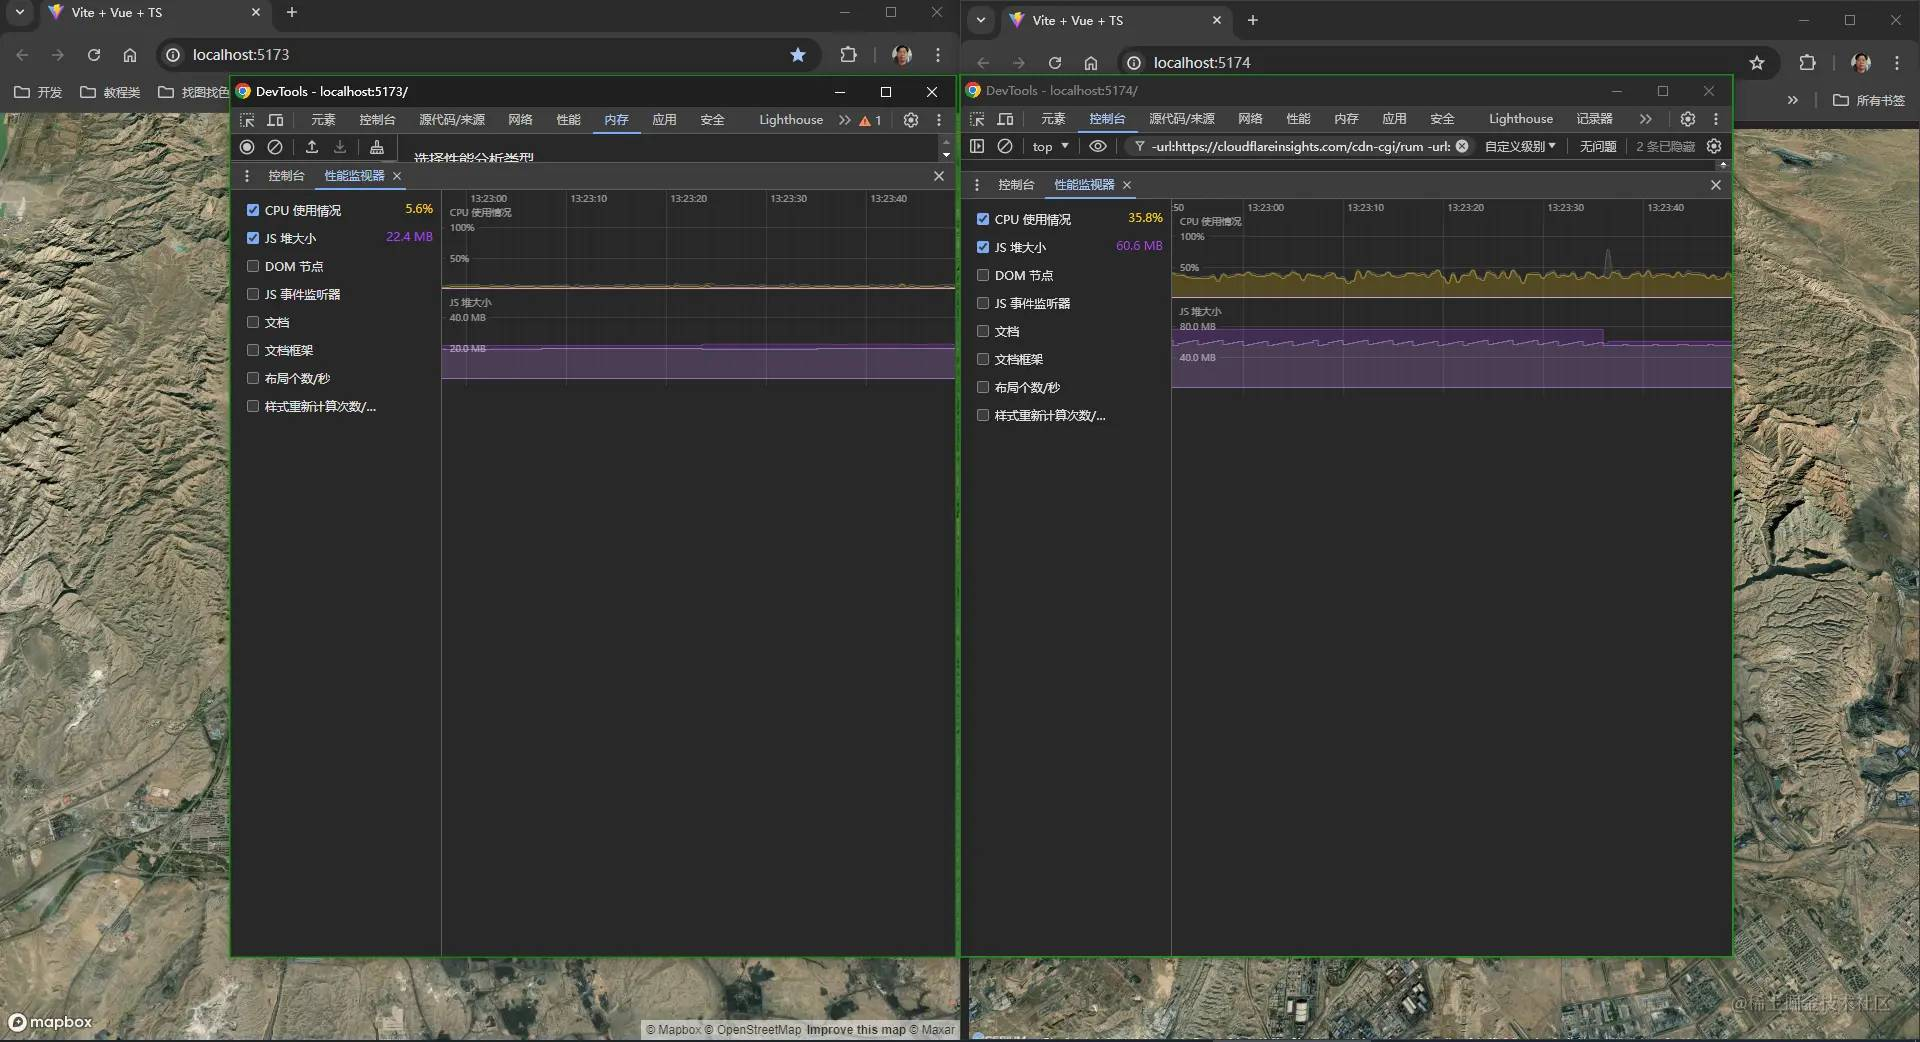Open 所有书签 folder in right browser

(x=1868, y=100)
